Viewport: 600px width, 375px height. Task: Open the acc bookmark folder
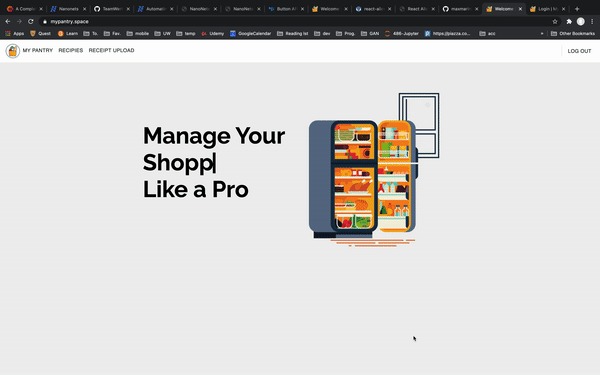click(488, 34)
